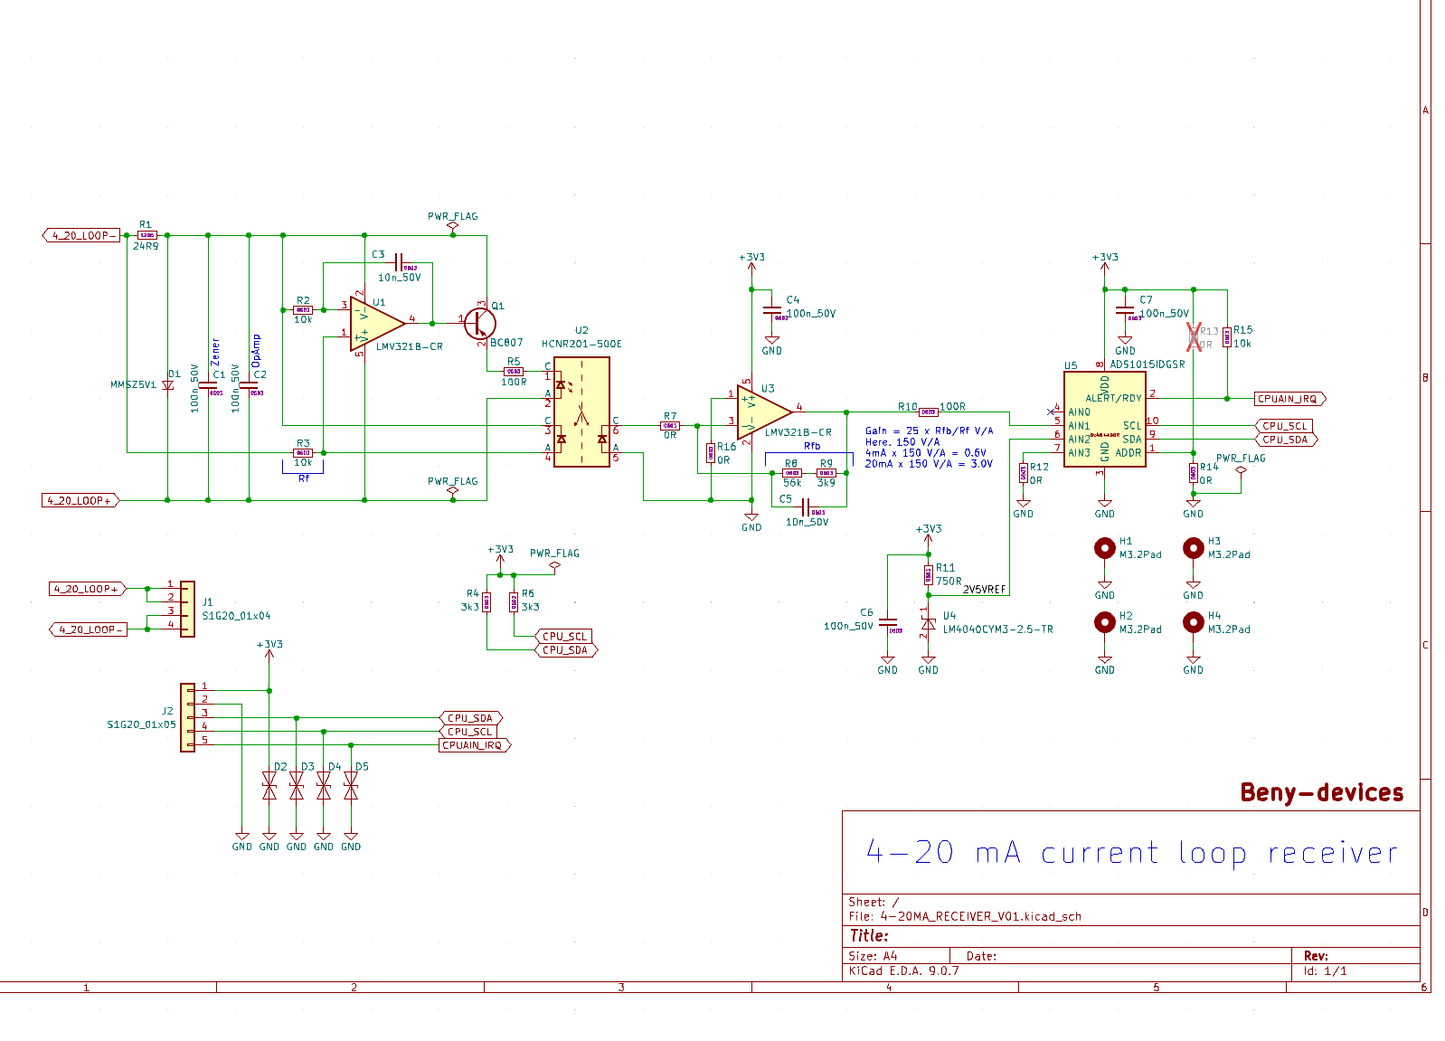Image resolution: width=1445 pixels, height=1041 pixels.
Task: Select resistor R8 56k symbol
Action: (791, 473)
